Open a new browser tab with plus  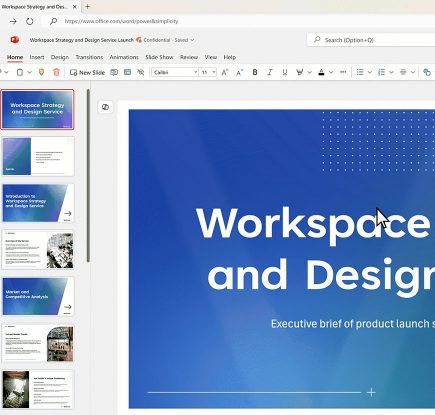tap(87, 6)
